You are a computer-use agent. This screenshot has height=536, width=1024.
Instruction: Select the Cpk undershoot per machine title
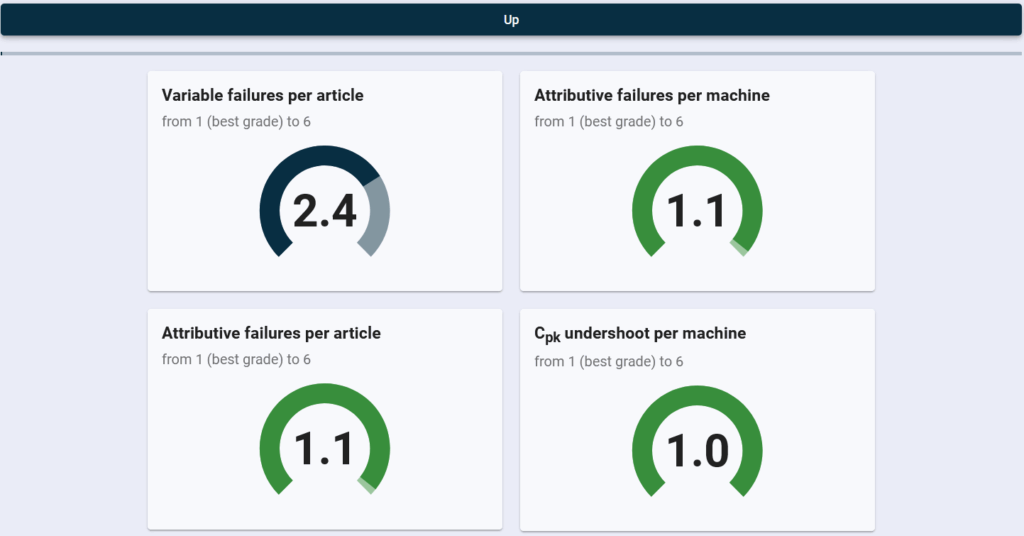(640, 334)
